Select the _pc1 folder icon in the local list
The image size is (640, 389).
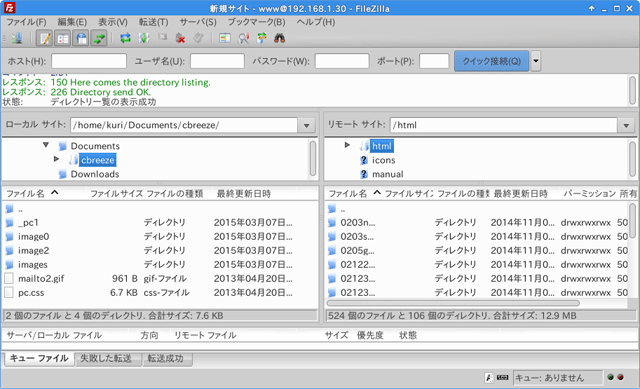[x=9, y=223]
